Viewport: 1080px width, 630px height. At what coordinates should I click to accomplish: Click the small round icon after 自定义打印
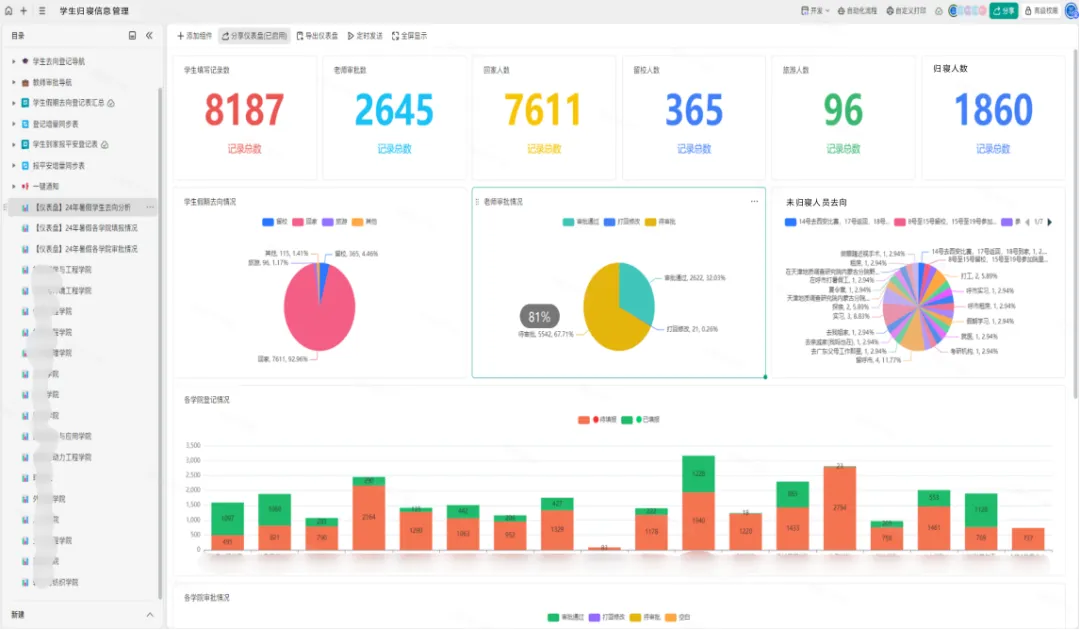(x=938, y=11)
